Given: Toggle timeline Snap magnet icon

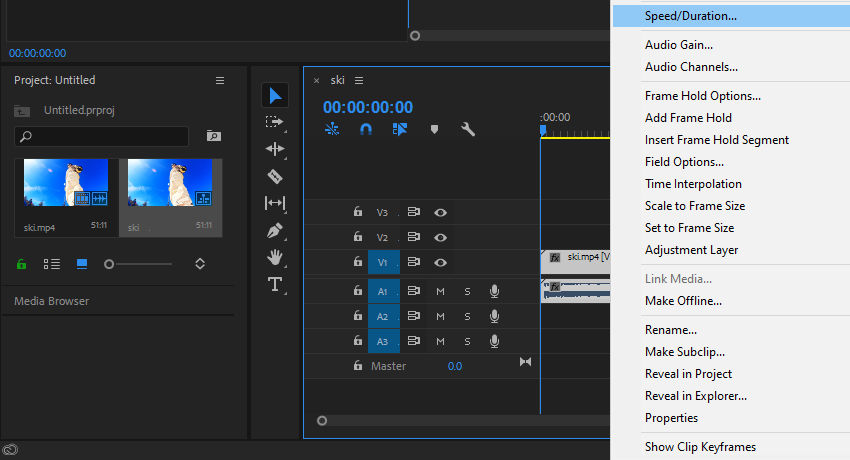Looking at the screenshot, I should click(366, 129).
